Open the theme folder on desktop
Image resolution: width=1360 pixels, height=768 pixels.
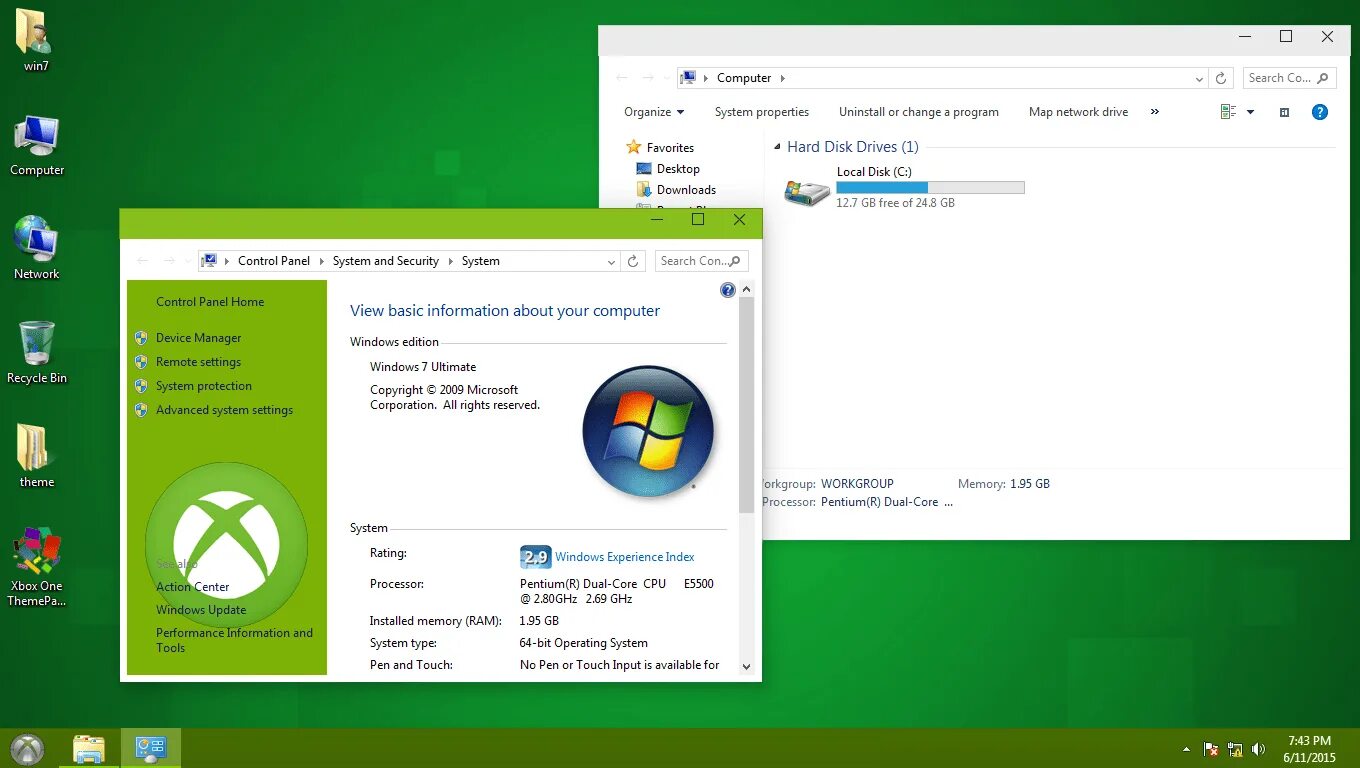pyautogui.click(x=36, y=456)
